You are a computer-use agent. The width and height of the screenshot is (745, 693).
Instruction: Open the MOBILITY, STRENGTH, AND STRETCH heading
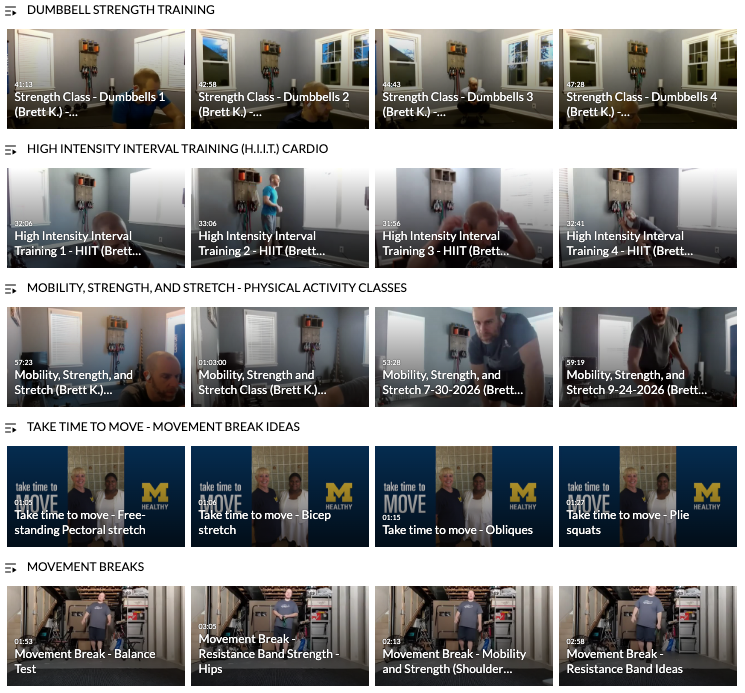(x=217, y=288)
